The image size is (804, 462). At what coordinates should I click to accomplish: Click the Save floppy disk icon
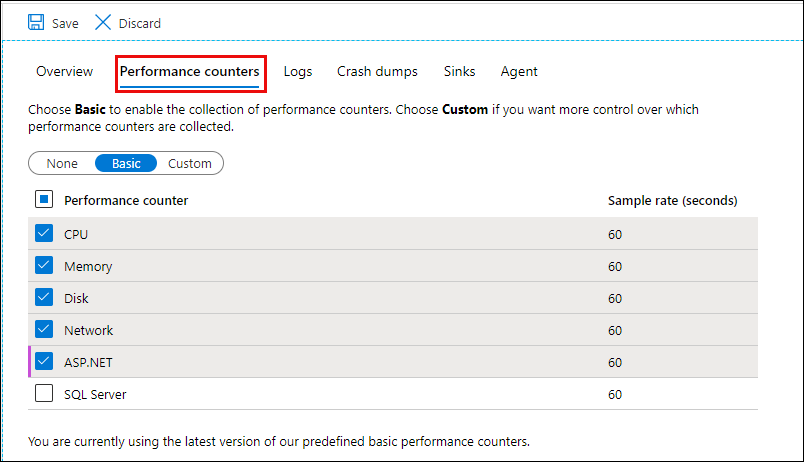[36, 22]
